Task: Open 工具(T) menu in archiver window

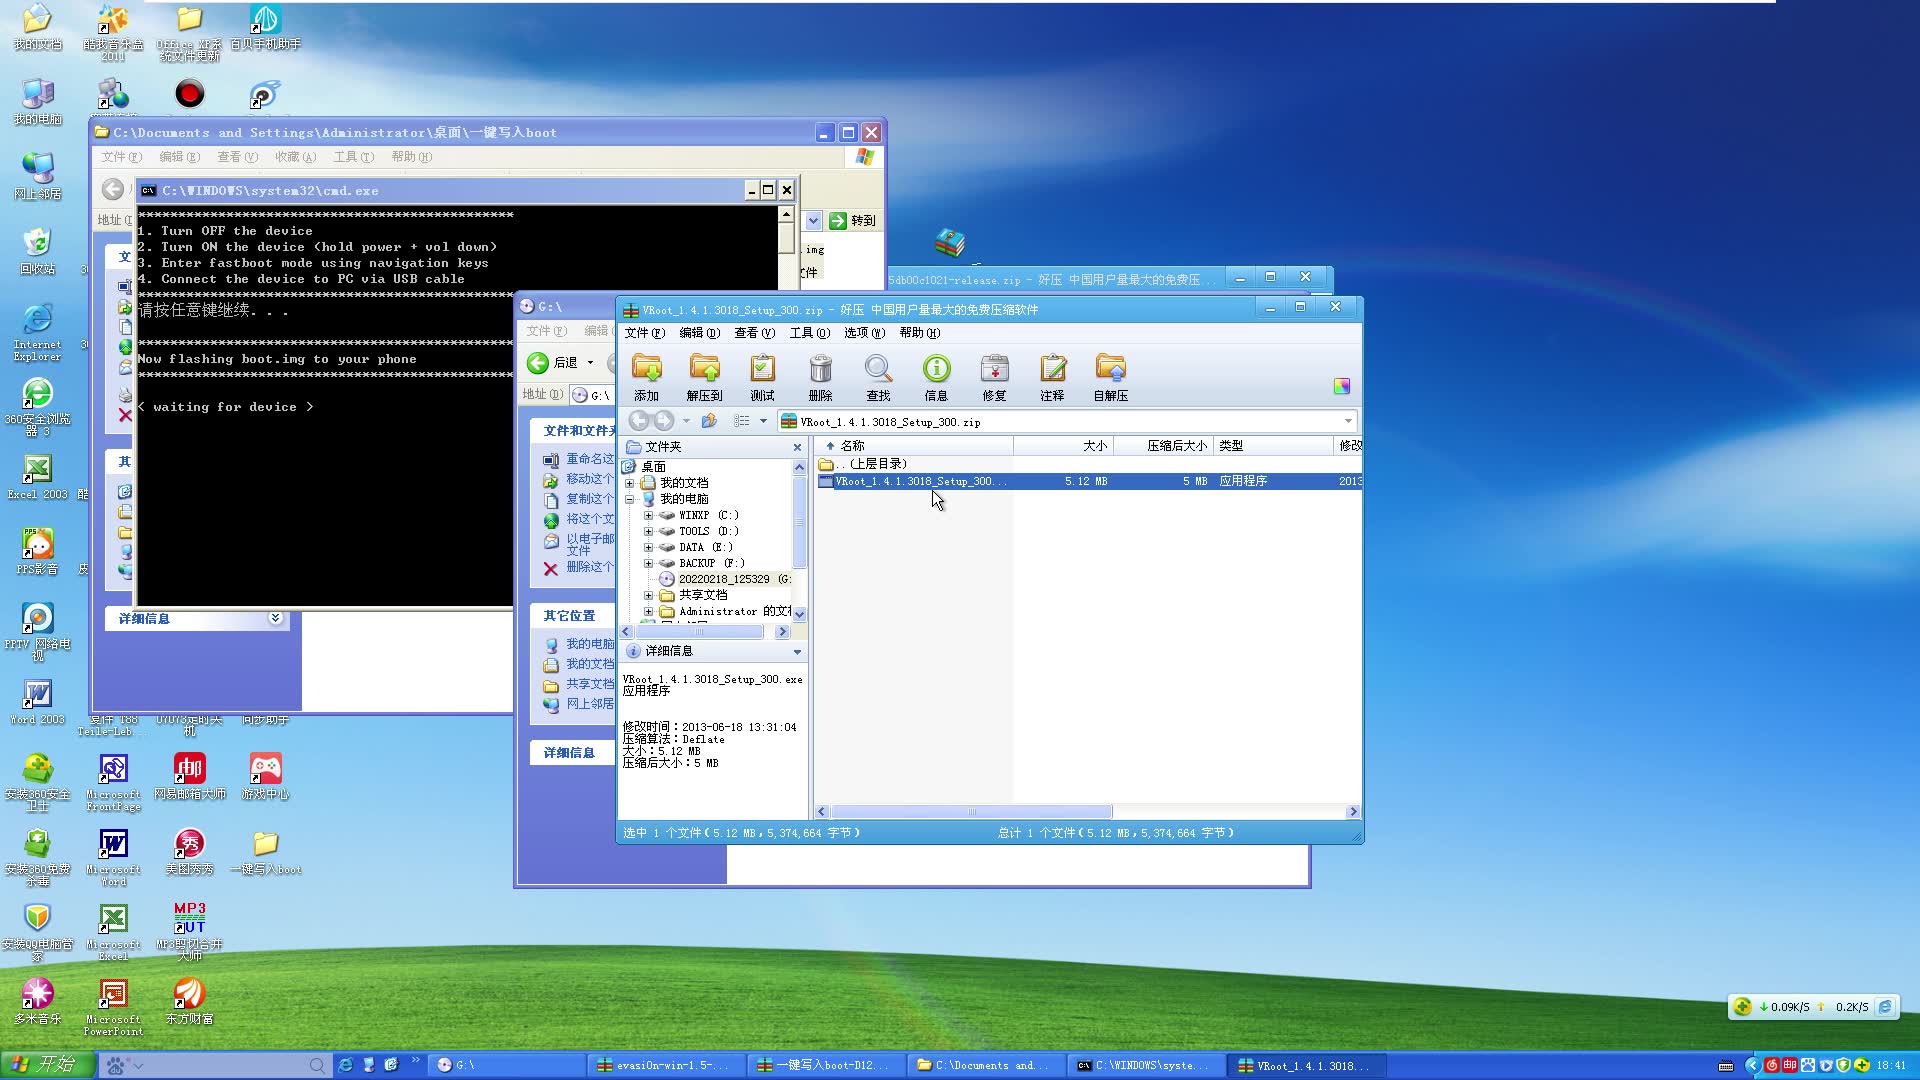Action: (809, 333)
